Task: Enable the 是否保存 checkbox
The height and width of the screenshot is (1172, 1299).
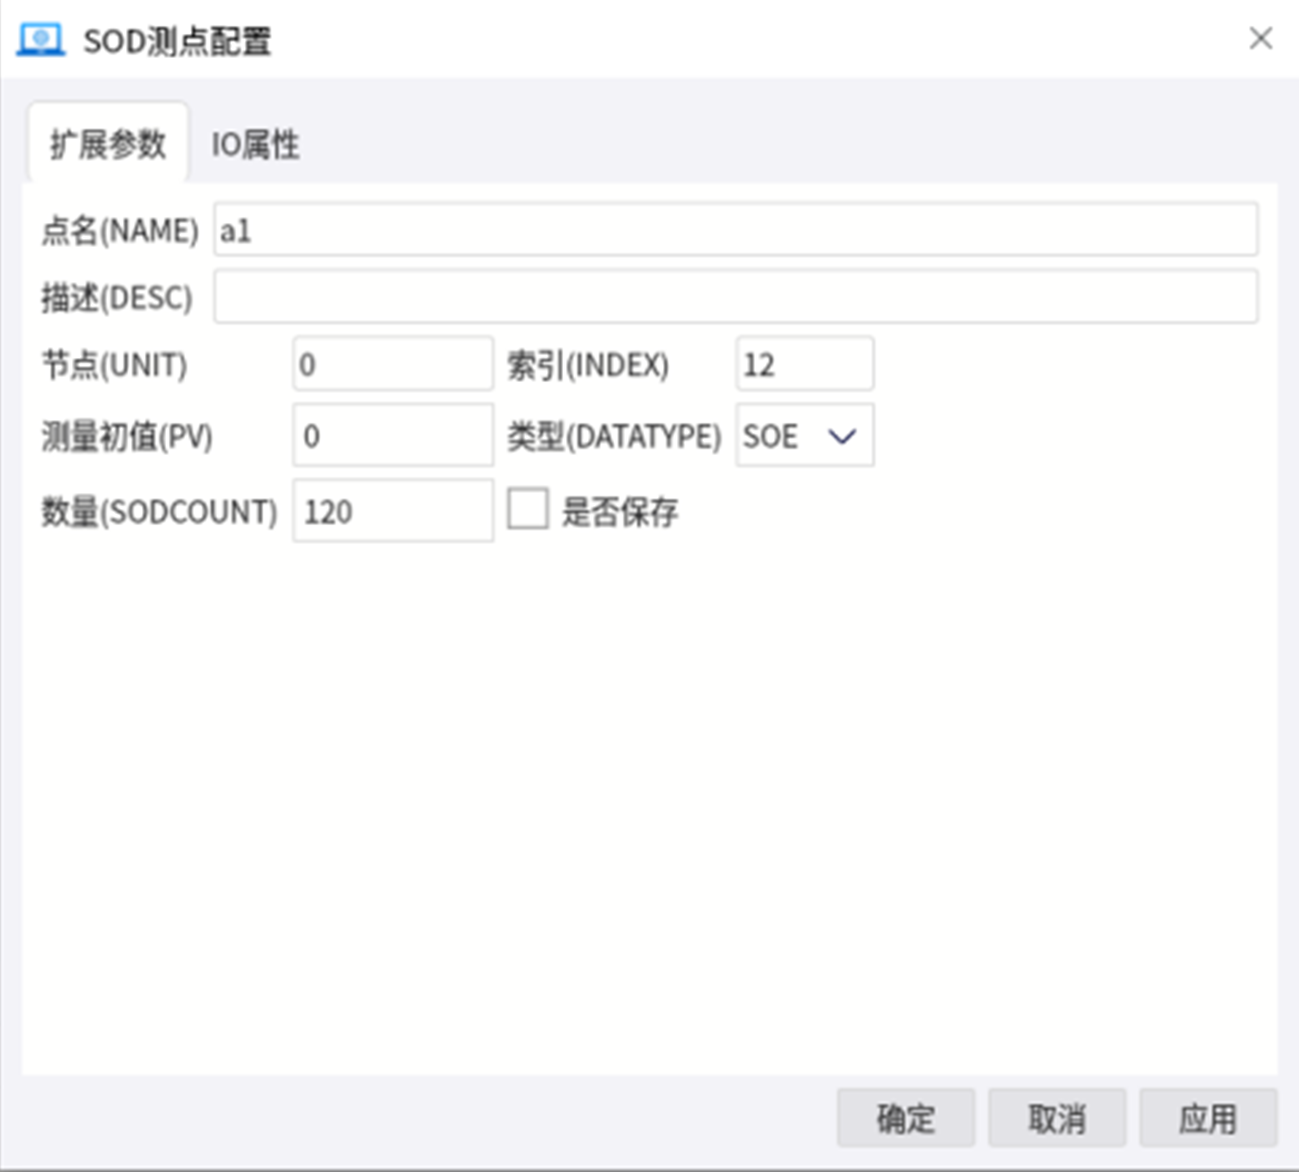Action: (x=528, y=509)
